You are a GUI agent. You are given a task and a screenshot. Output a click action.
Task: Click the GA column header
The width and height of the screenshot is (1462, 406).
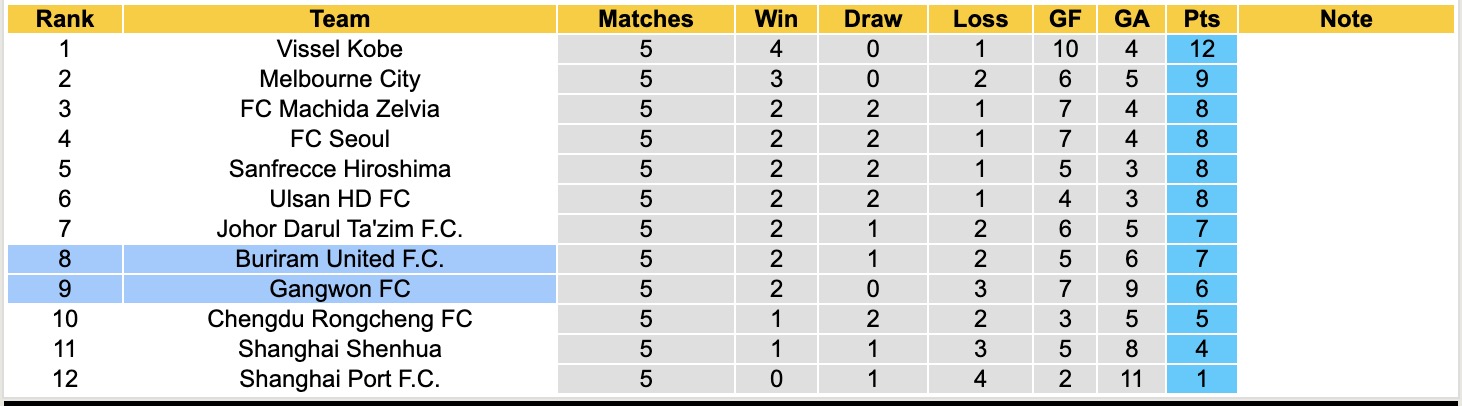click(x=1130, y=19)
